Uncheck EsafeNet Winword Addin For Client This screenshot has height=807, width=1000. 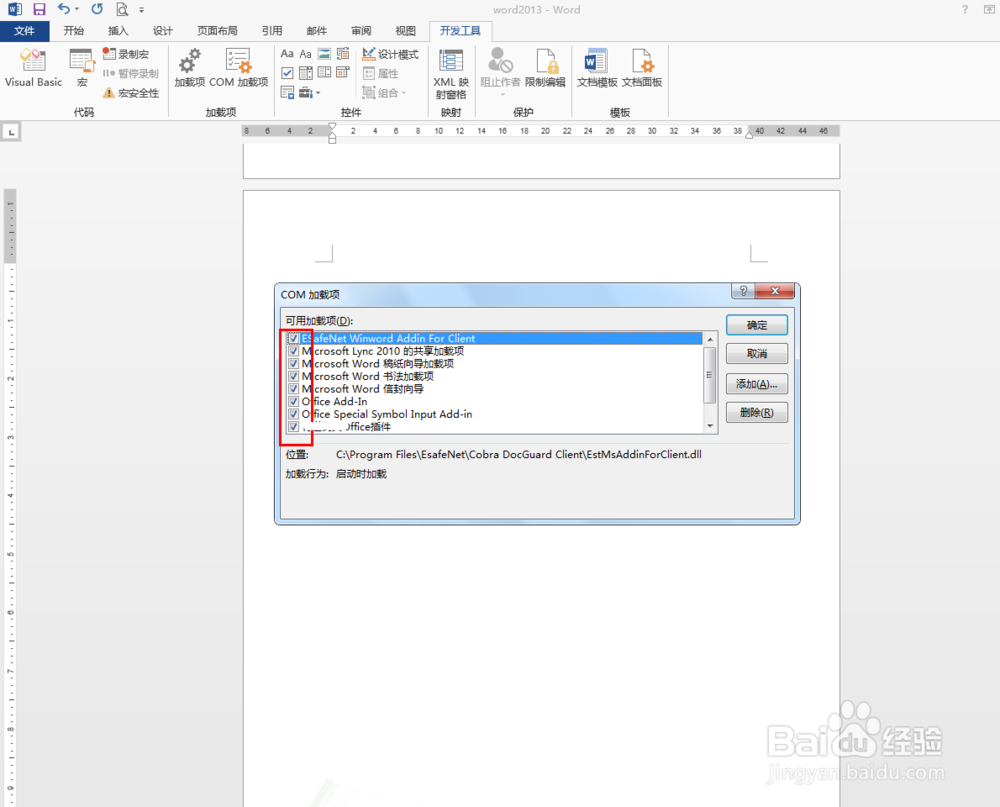tap(293, 338)
